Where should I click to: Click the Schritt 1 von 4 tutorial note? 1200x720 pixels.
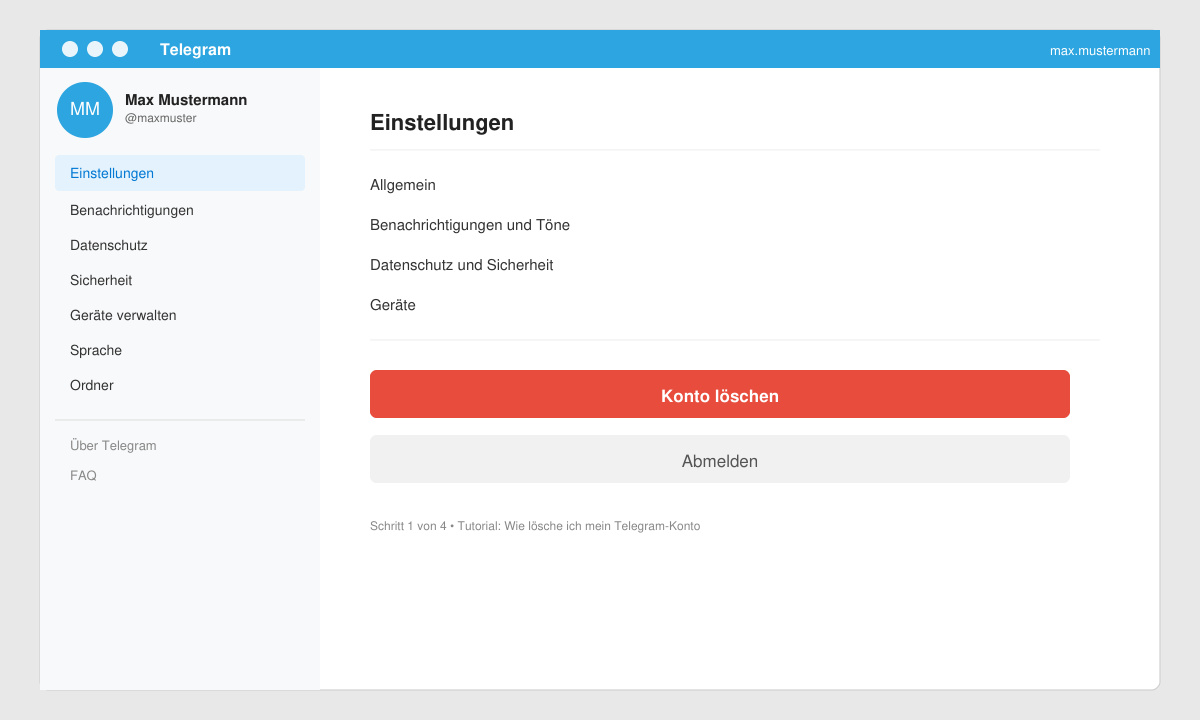coord(535,526)
